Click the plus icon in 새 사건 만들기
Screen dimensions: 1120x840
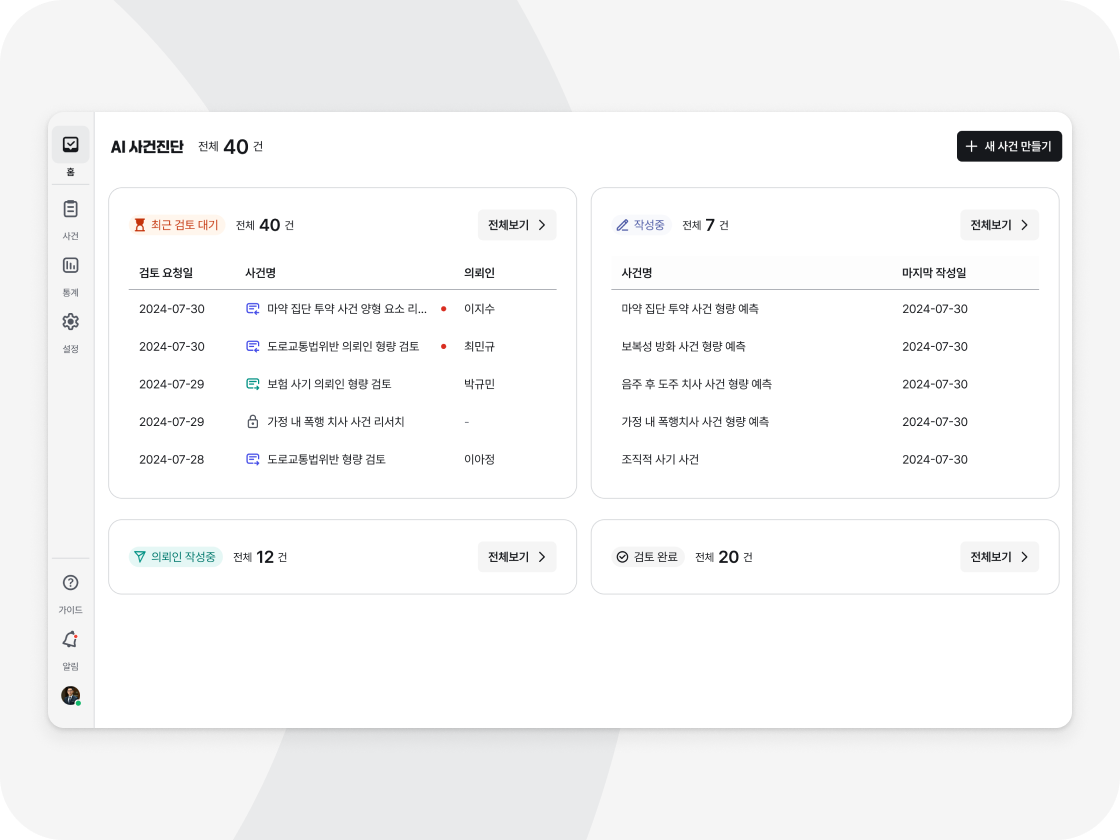tap(971, 146)
